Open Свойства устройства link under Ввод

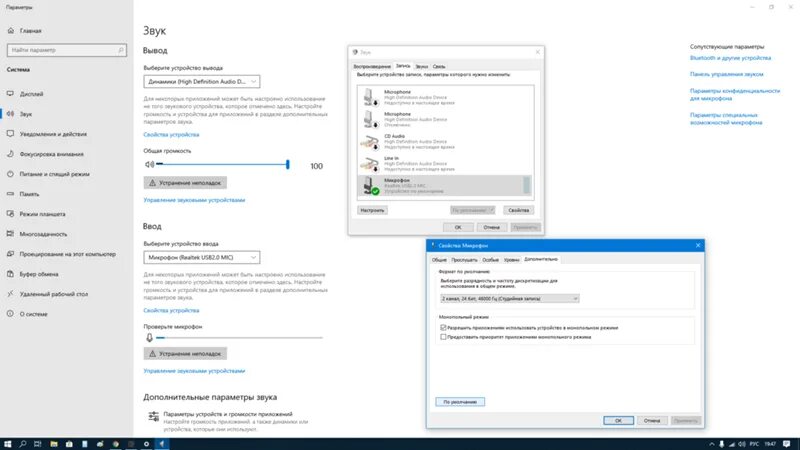171,310
